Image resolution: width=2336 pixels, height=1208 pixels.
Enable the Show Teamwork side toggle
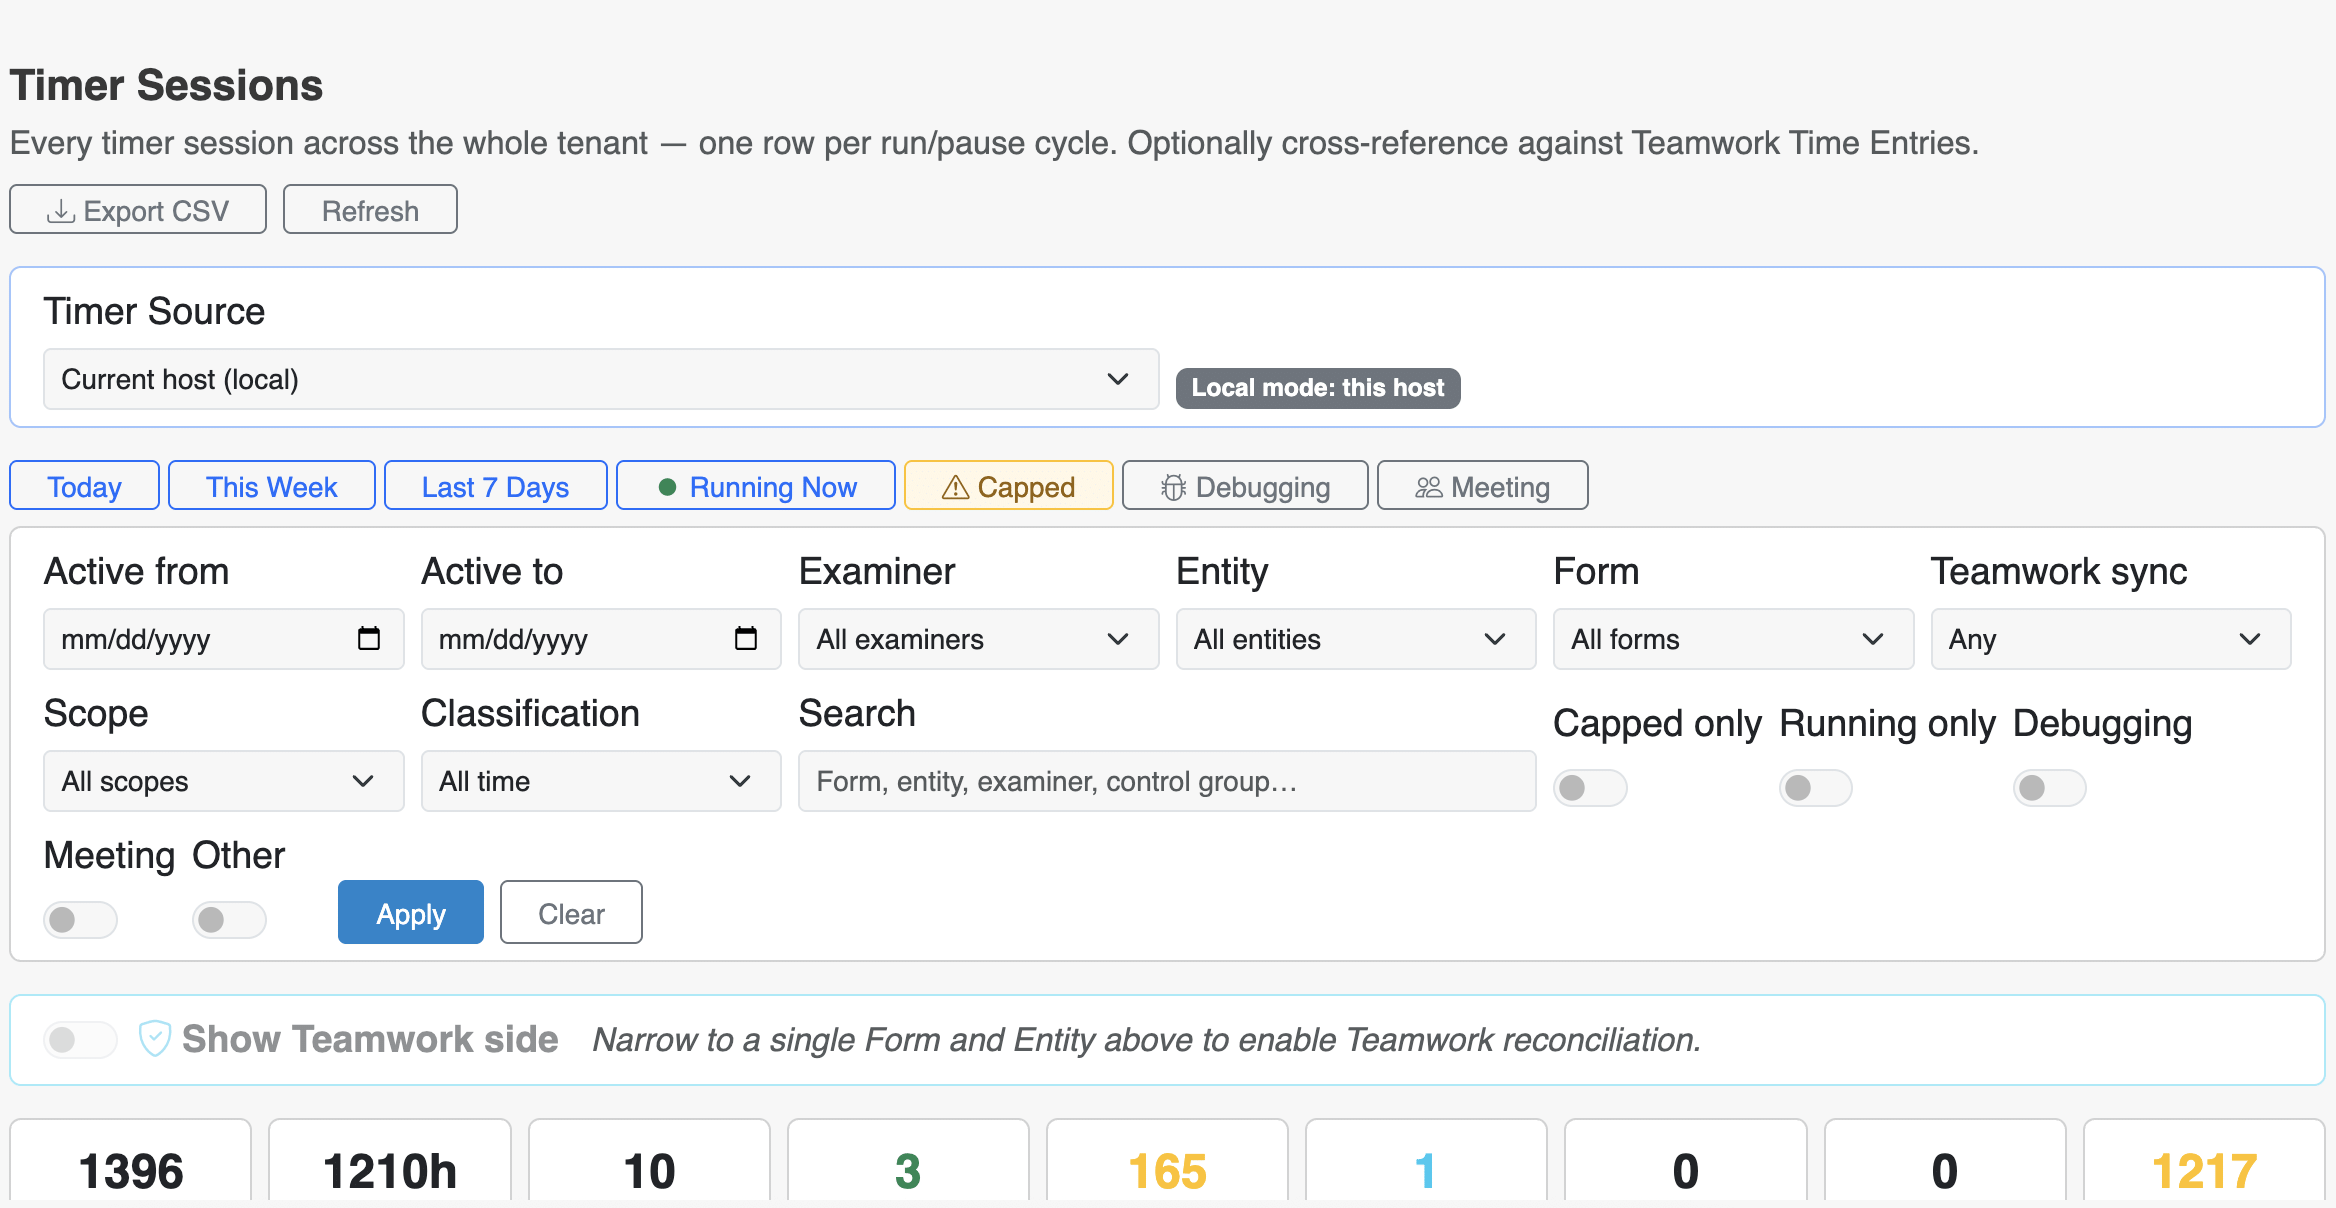click(x=80, y=1040)
